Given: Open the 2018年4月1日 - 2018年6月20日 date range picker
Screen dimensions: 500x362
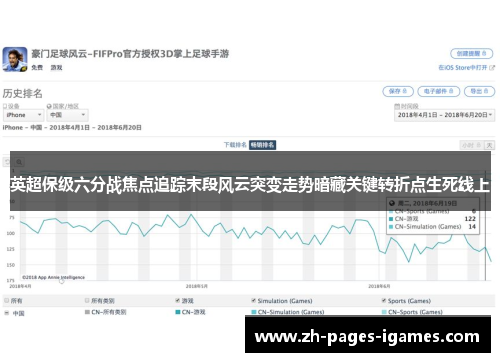Looking at the screenshot, I should point(444,115).
